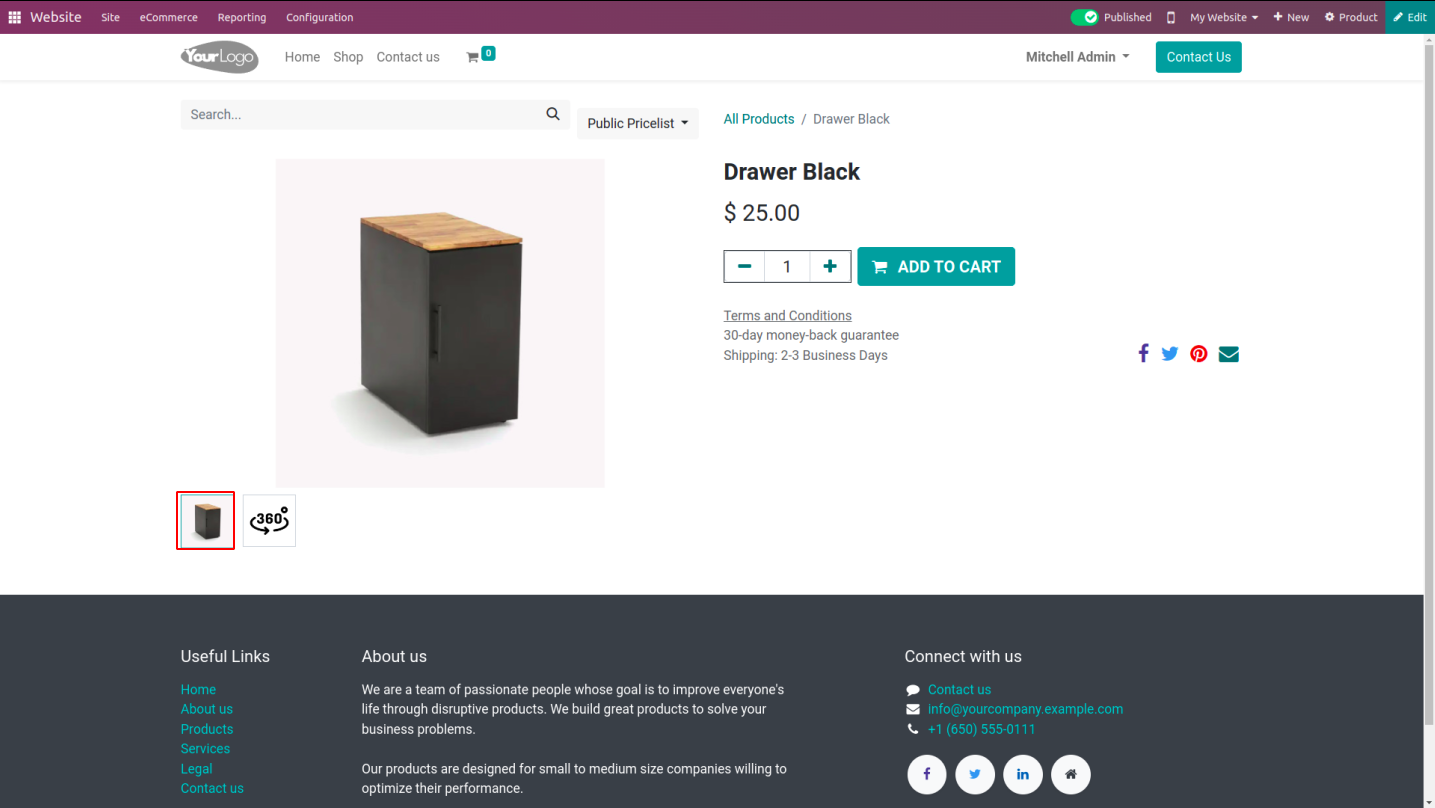Share product on Twitter
1435x808 pixels.
[1170, 353]
